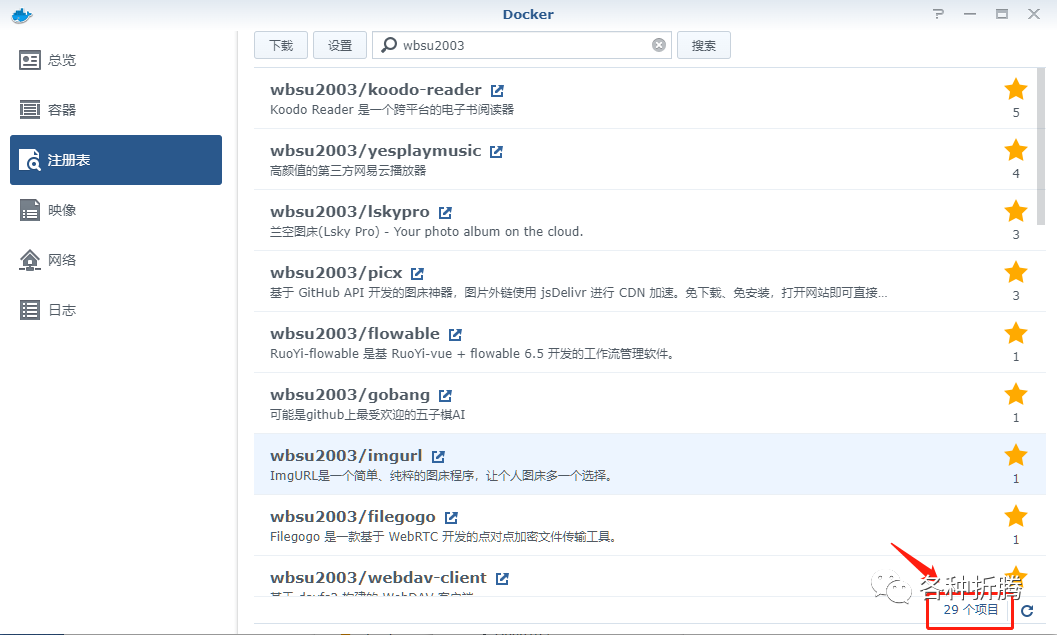
Task: Open the help question mark button
Action: [x=938, y=14]
